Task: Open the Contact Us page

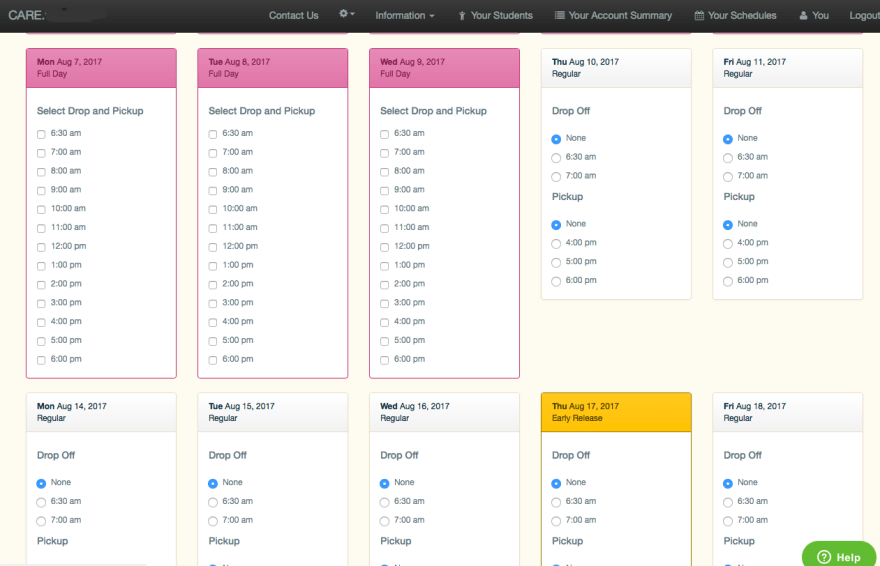Action: (x=293, y=16)
